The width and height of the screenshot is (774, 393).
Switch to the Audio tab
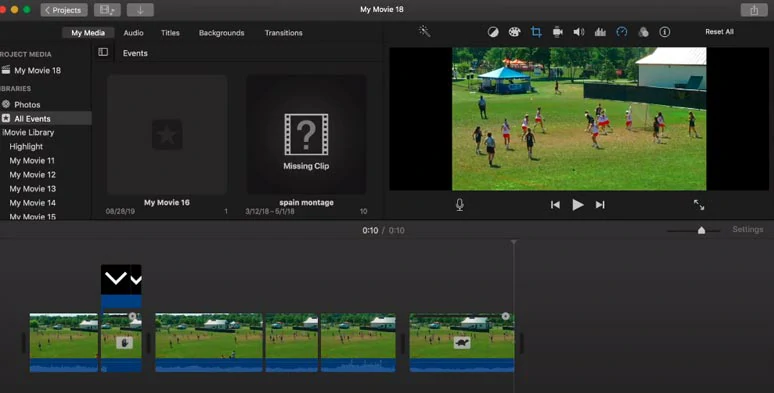click(x=133, y=33)
